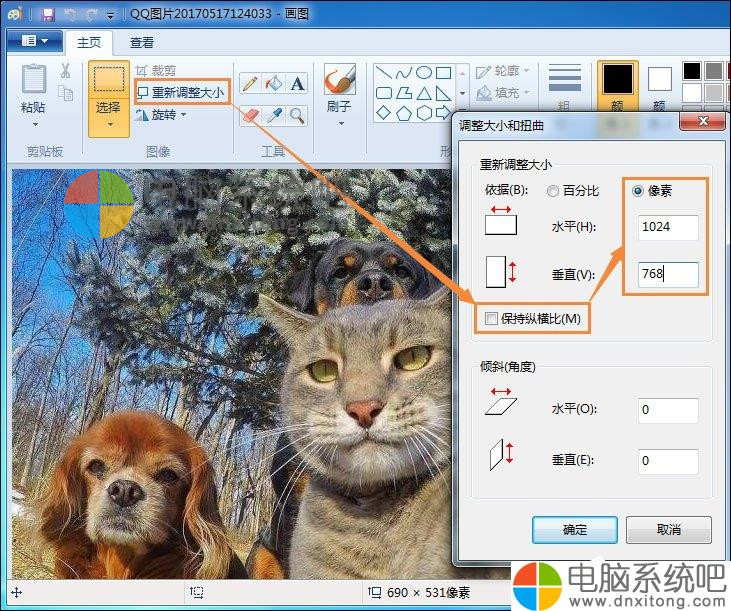Select the Fill with color bucket tool
The width and height of the screenshot is (731, 611).
tap(274, 84)
